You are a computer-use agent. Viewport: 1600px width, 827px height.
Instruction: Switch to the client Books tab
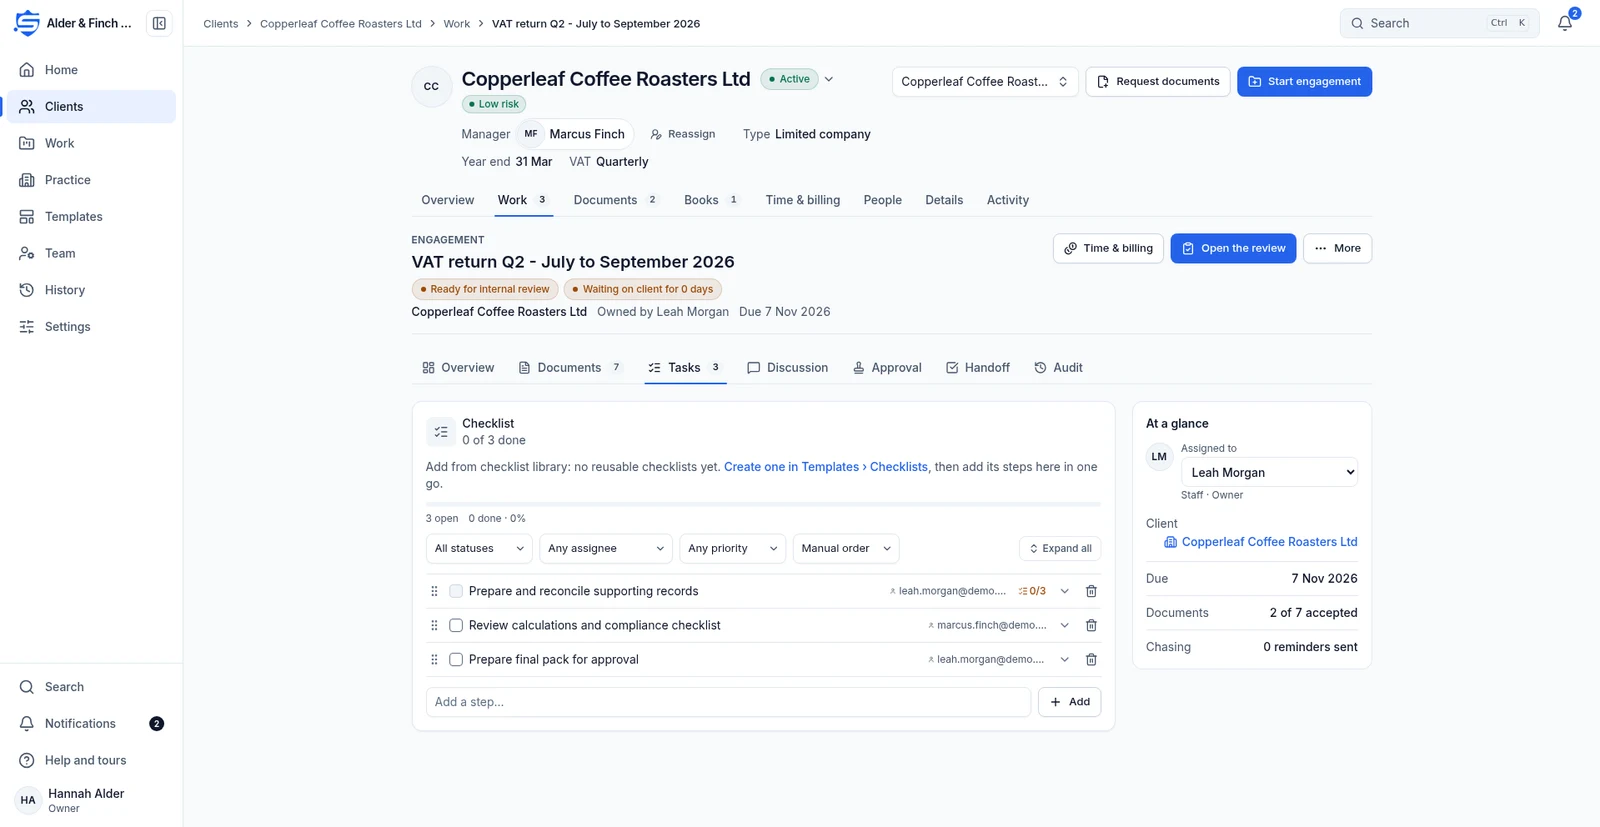711,200
